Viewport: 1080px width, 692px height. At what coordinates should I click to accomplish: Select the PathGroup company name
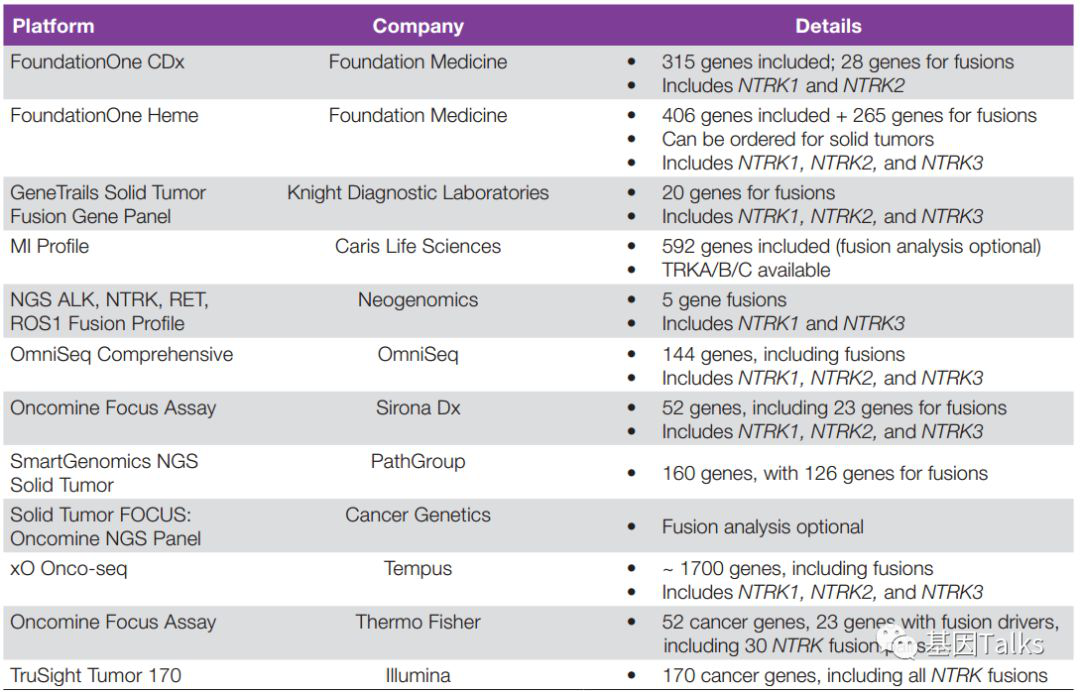[418, 462]
